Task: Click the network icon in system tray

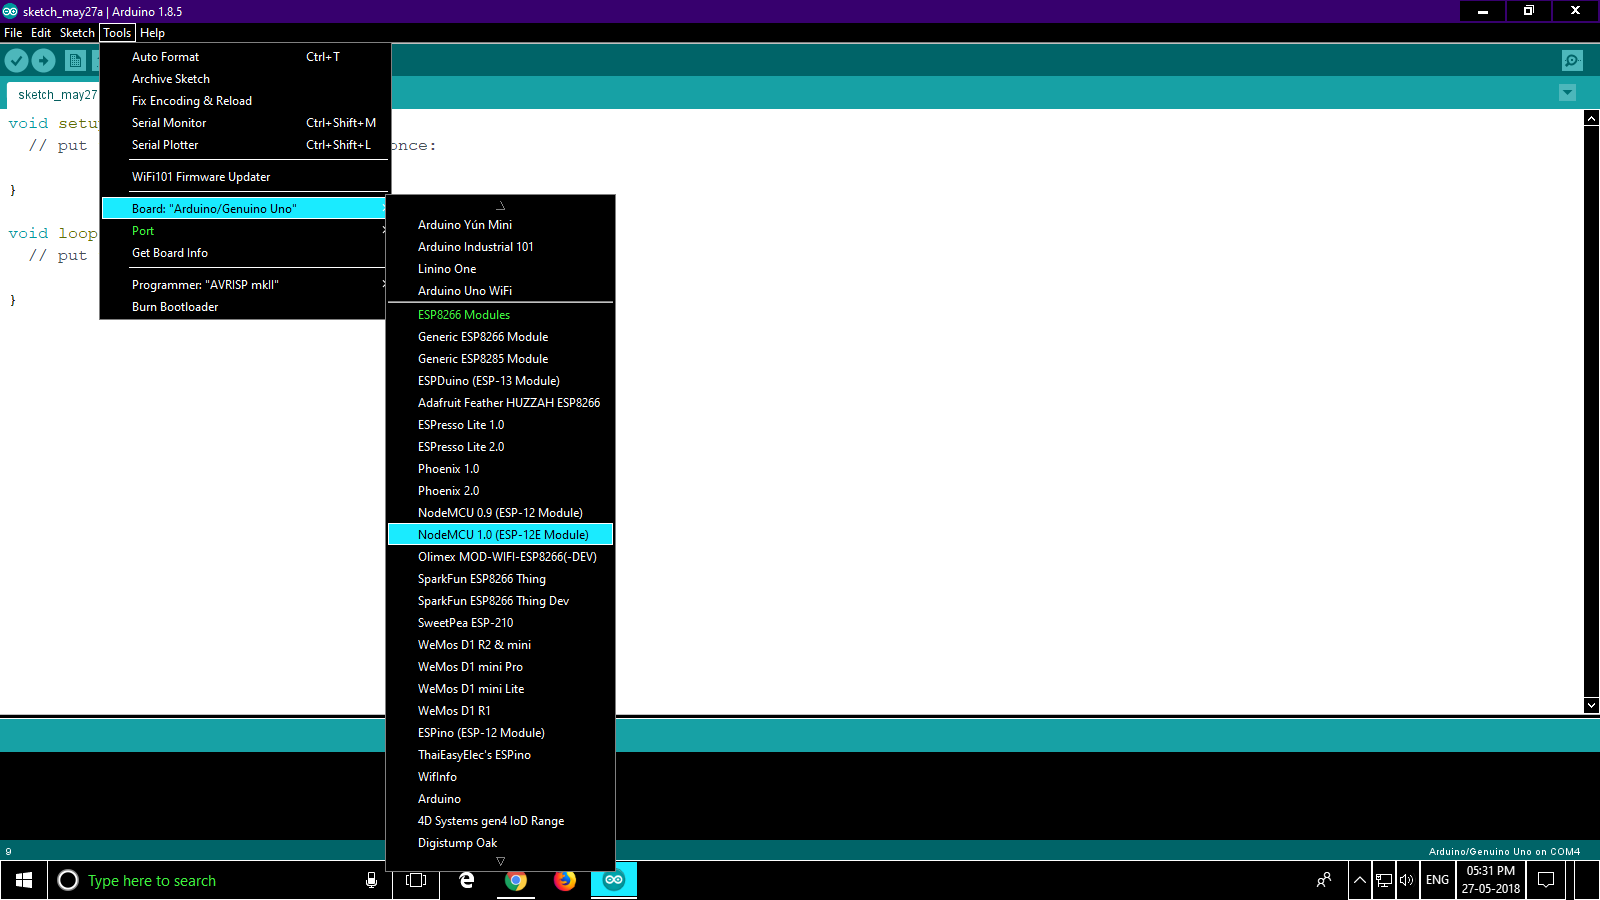Action: pyautogui.click(x=1384, y=880)
